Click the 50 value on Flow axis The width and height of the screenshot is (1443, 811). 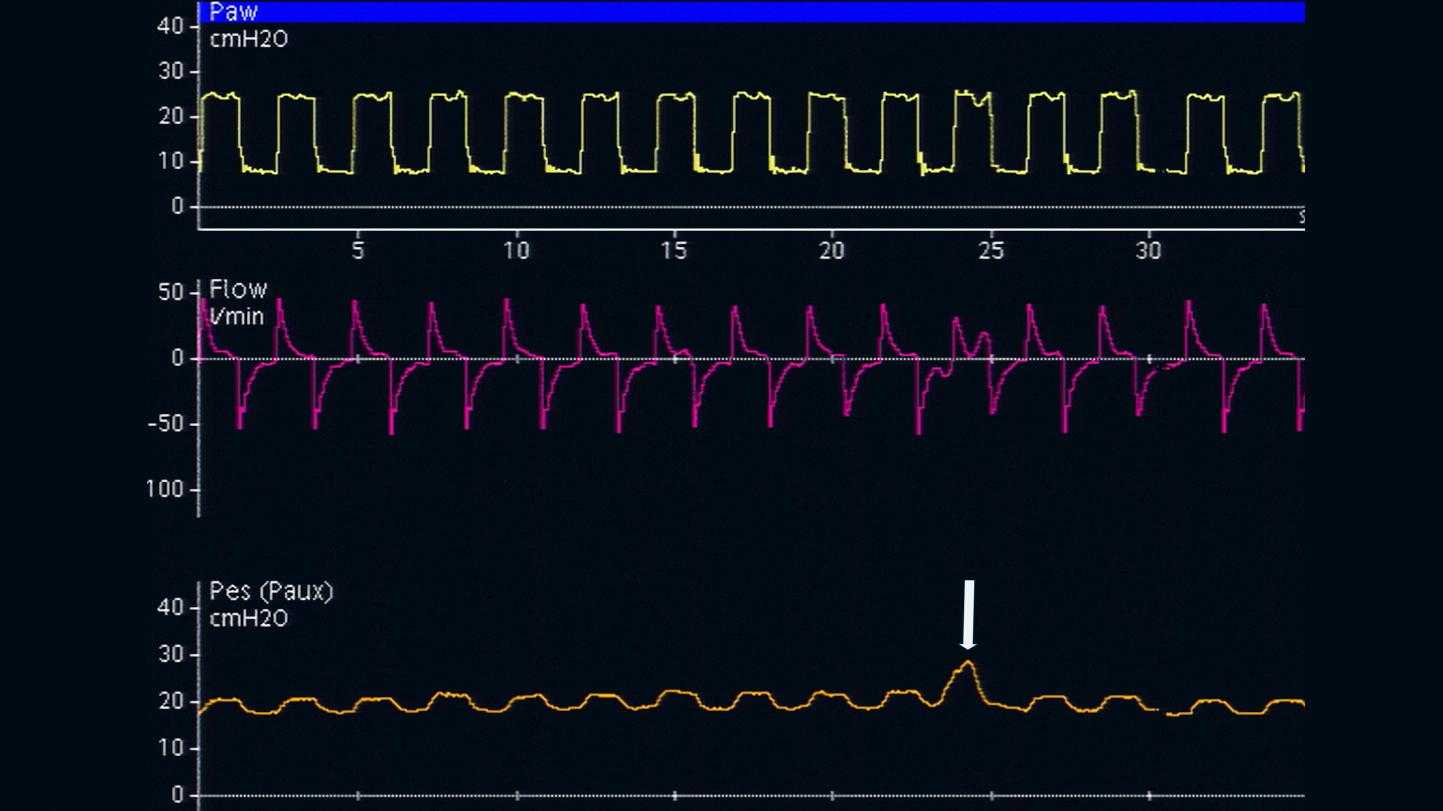[170, 293]
